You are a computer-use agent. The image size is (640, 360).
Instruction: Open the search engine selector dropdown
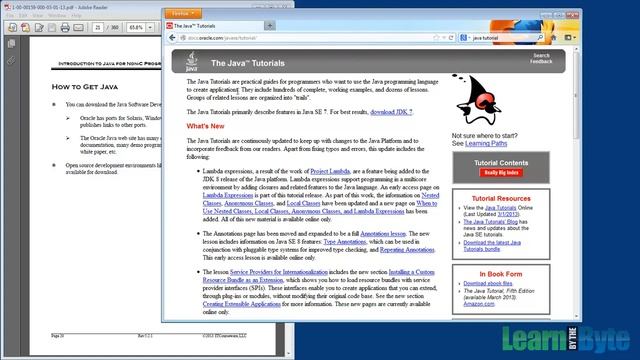click(465, 38)
